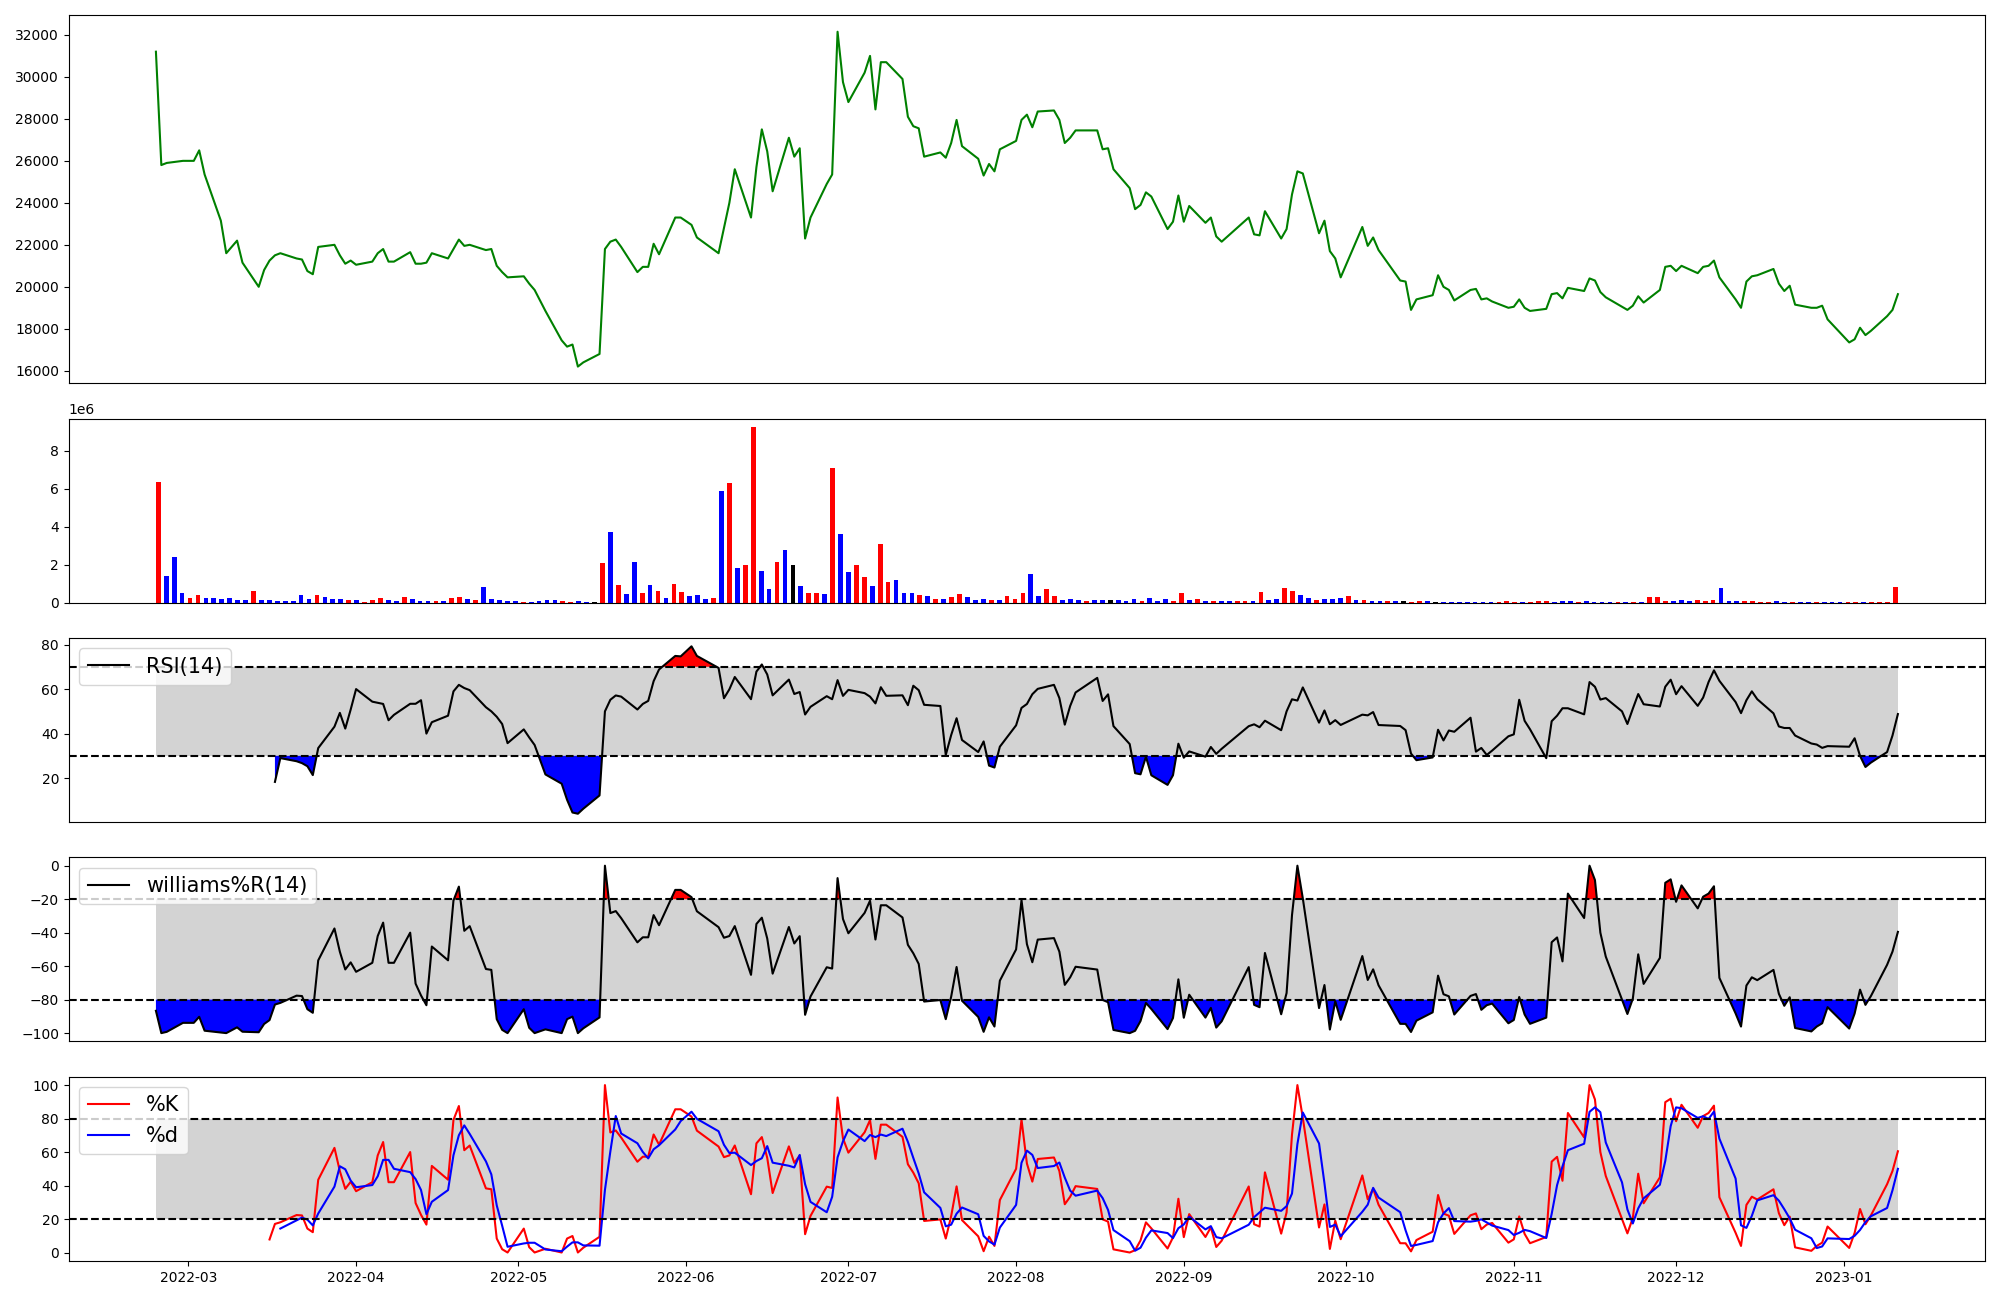2000x1300 pixels.
Task: Click the 1e6 volume axis offset text
Action: [81, 410]
